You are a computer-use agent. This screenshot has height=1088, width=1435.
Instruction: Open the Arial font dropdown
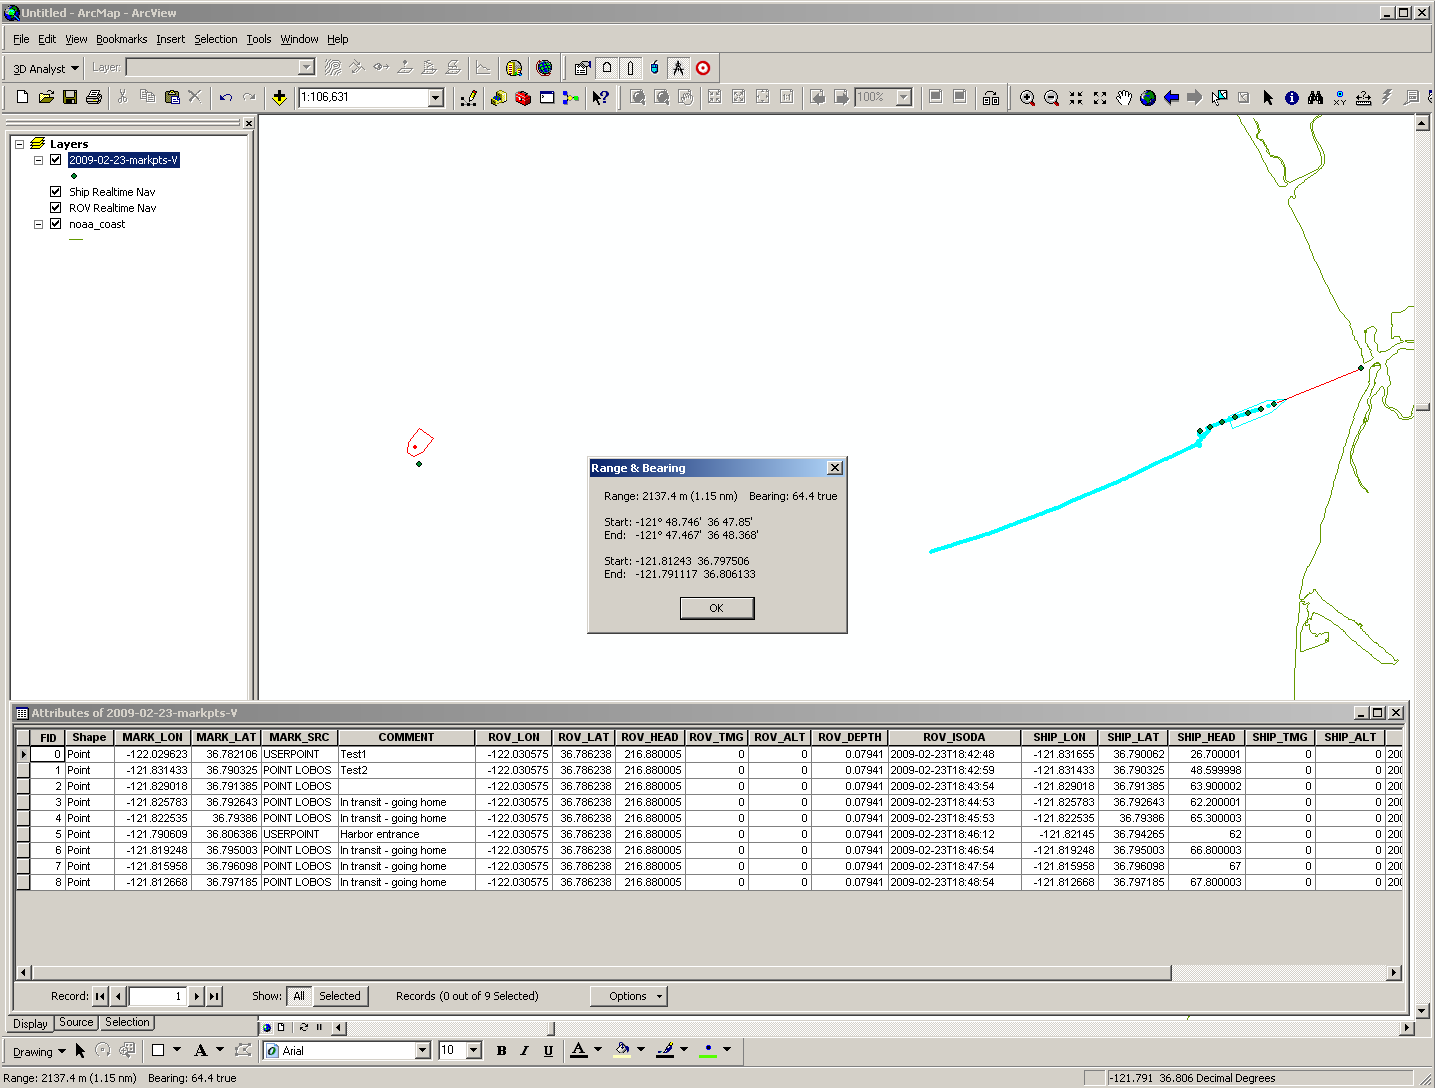pos(422,1050)
